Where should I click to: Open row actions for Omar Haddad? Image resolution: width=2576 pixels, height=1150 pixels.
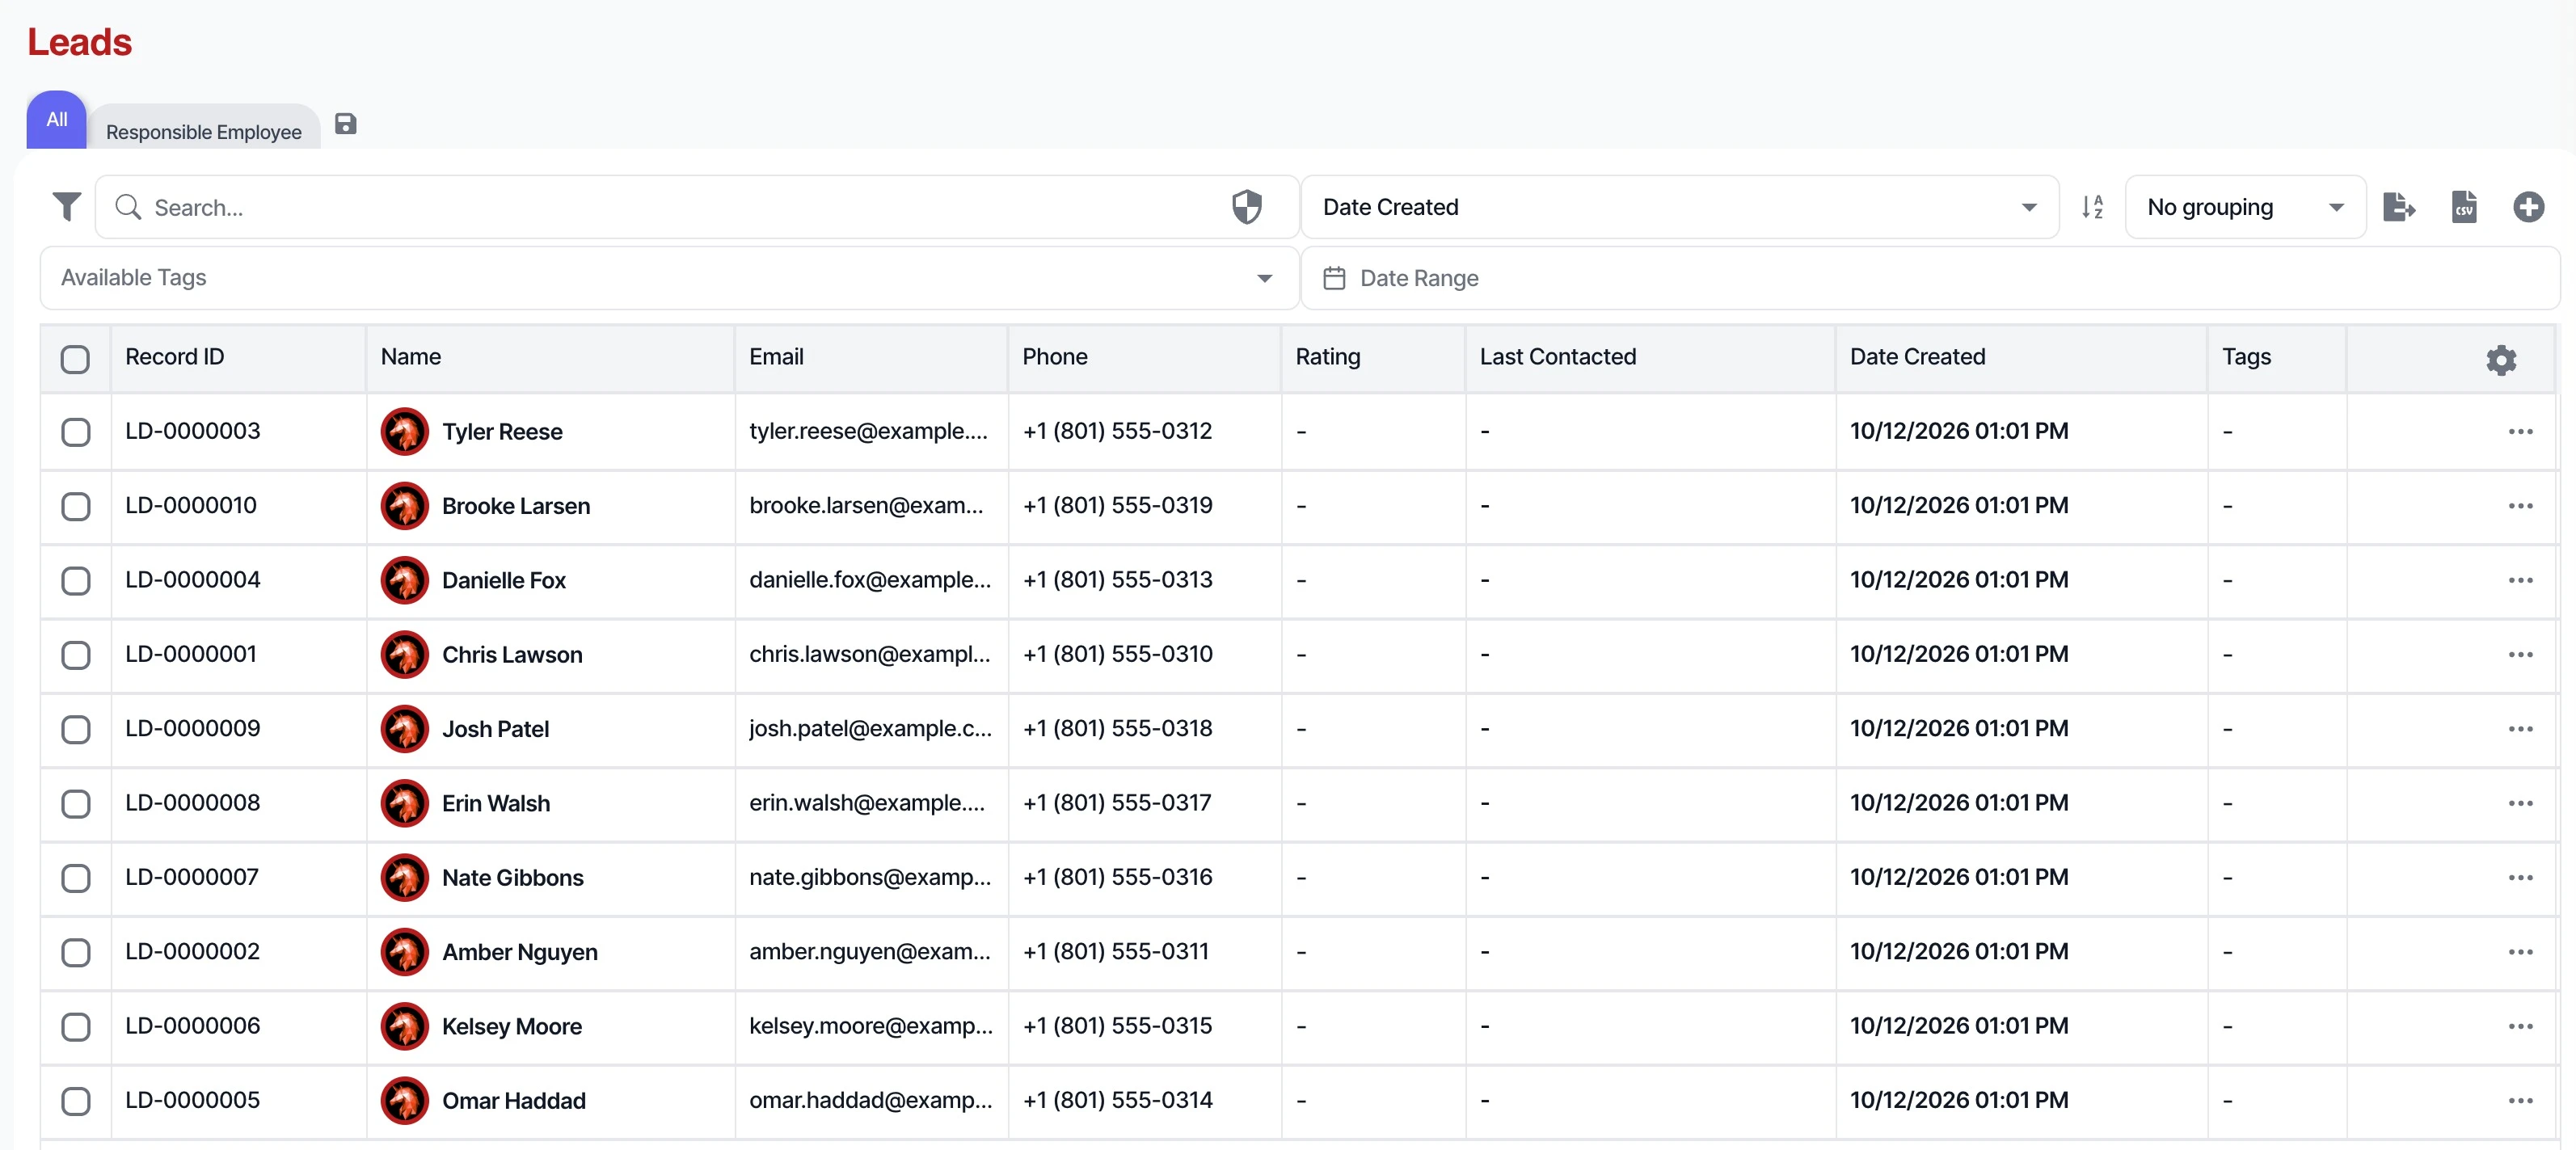2520,1101
